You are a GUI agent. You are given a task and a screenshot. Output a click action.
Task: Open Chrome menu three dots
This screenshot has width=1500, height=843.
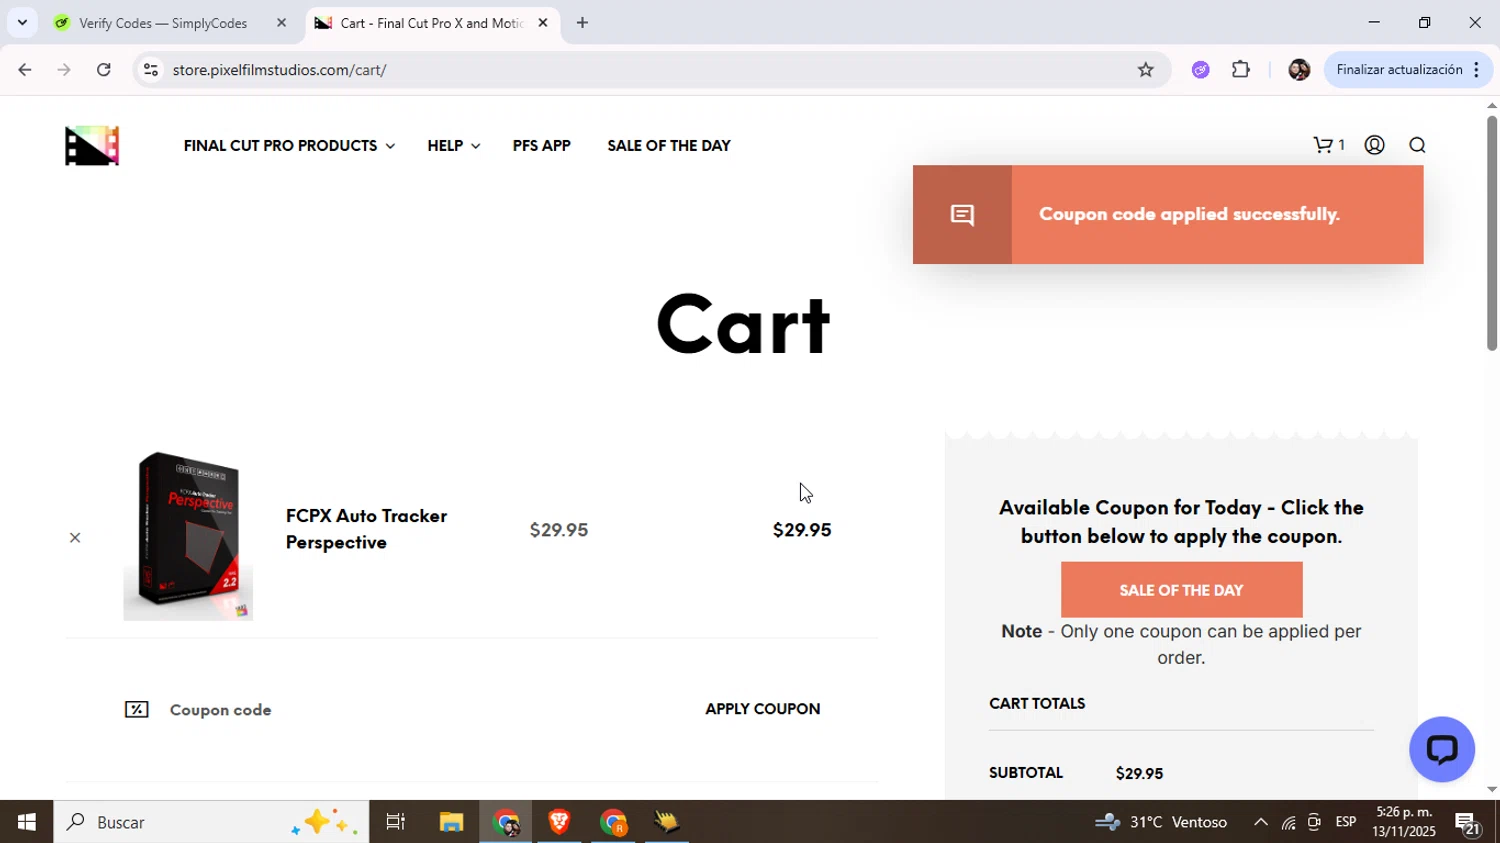coord(1476,70)
